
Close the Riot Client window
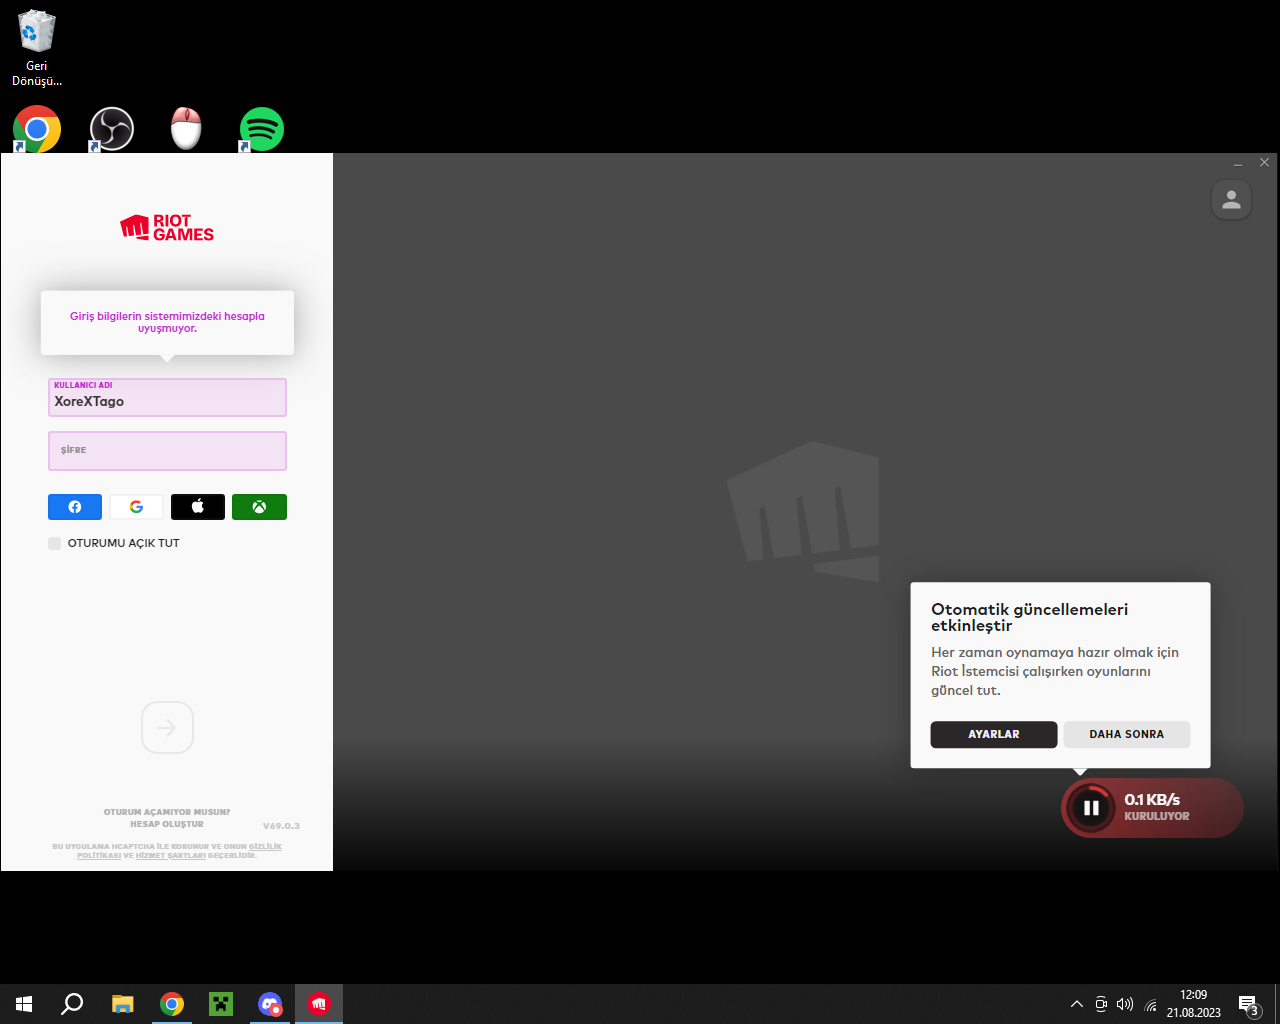[1264, 162]
